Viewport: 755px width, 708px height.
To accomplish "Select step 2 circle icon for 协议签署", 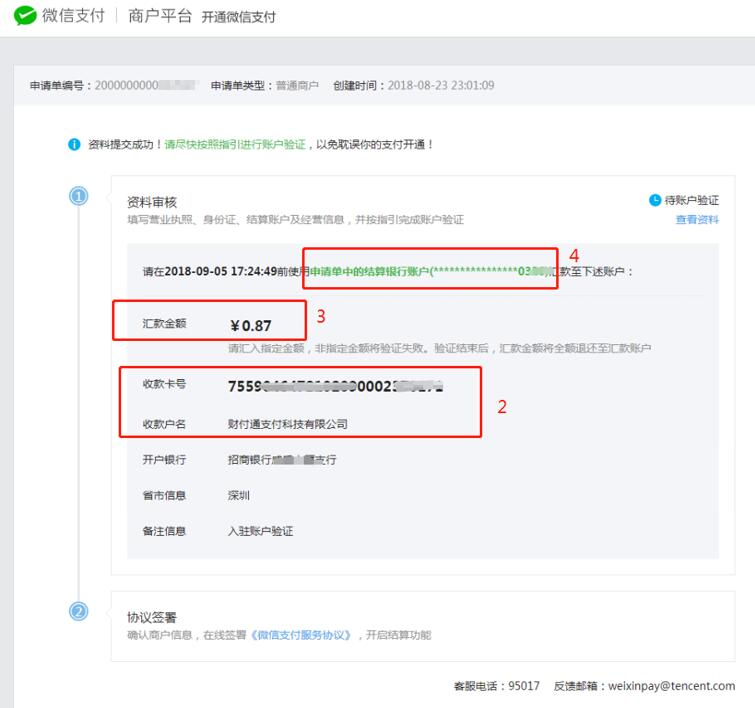I will [x=78, y=611].
